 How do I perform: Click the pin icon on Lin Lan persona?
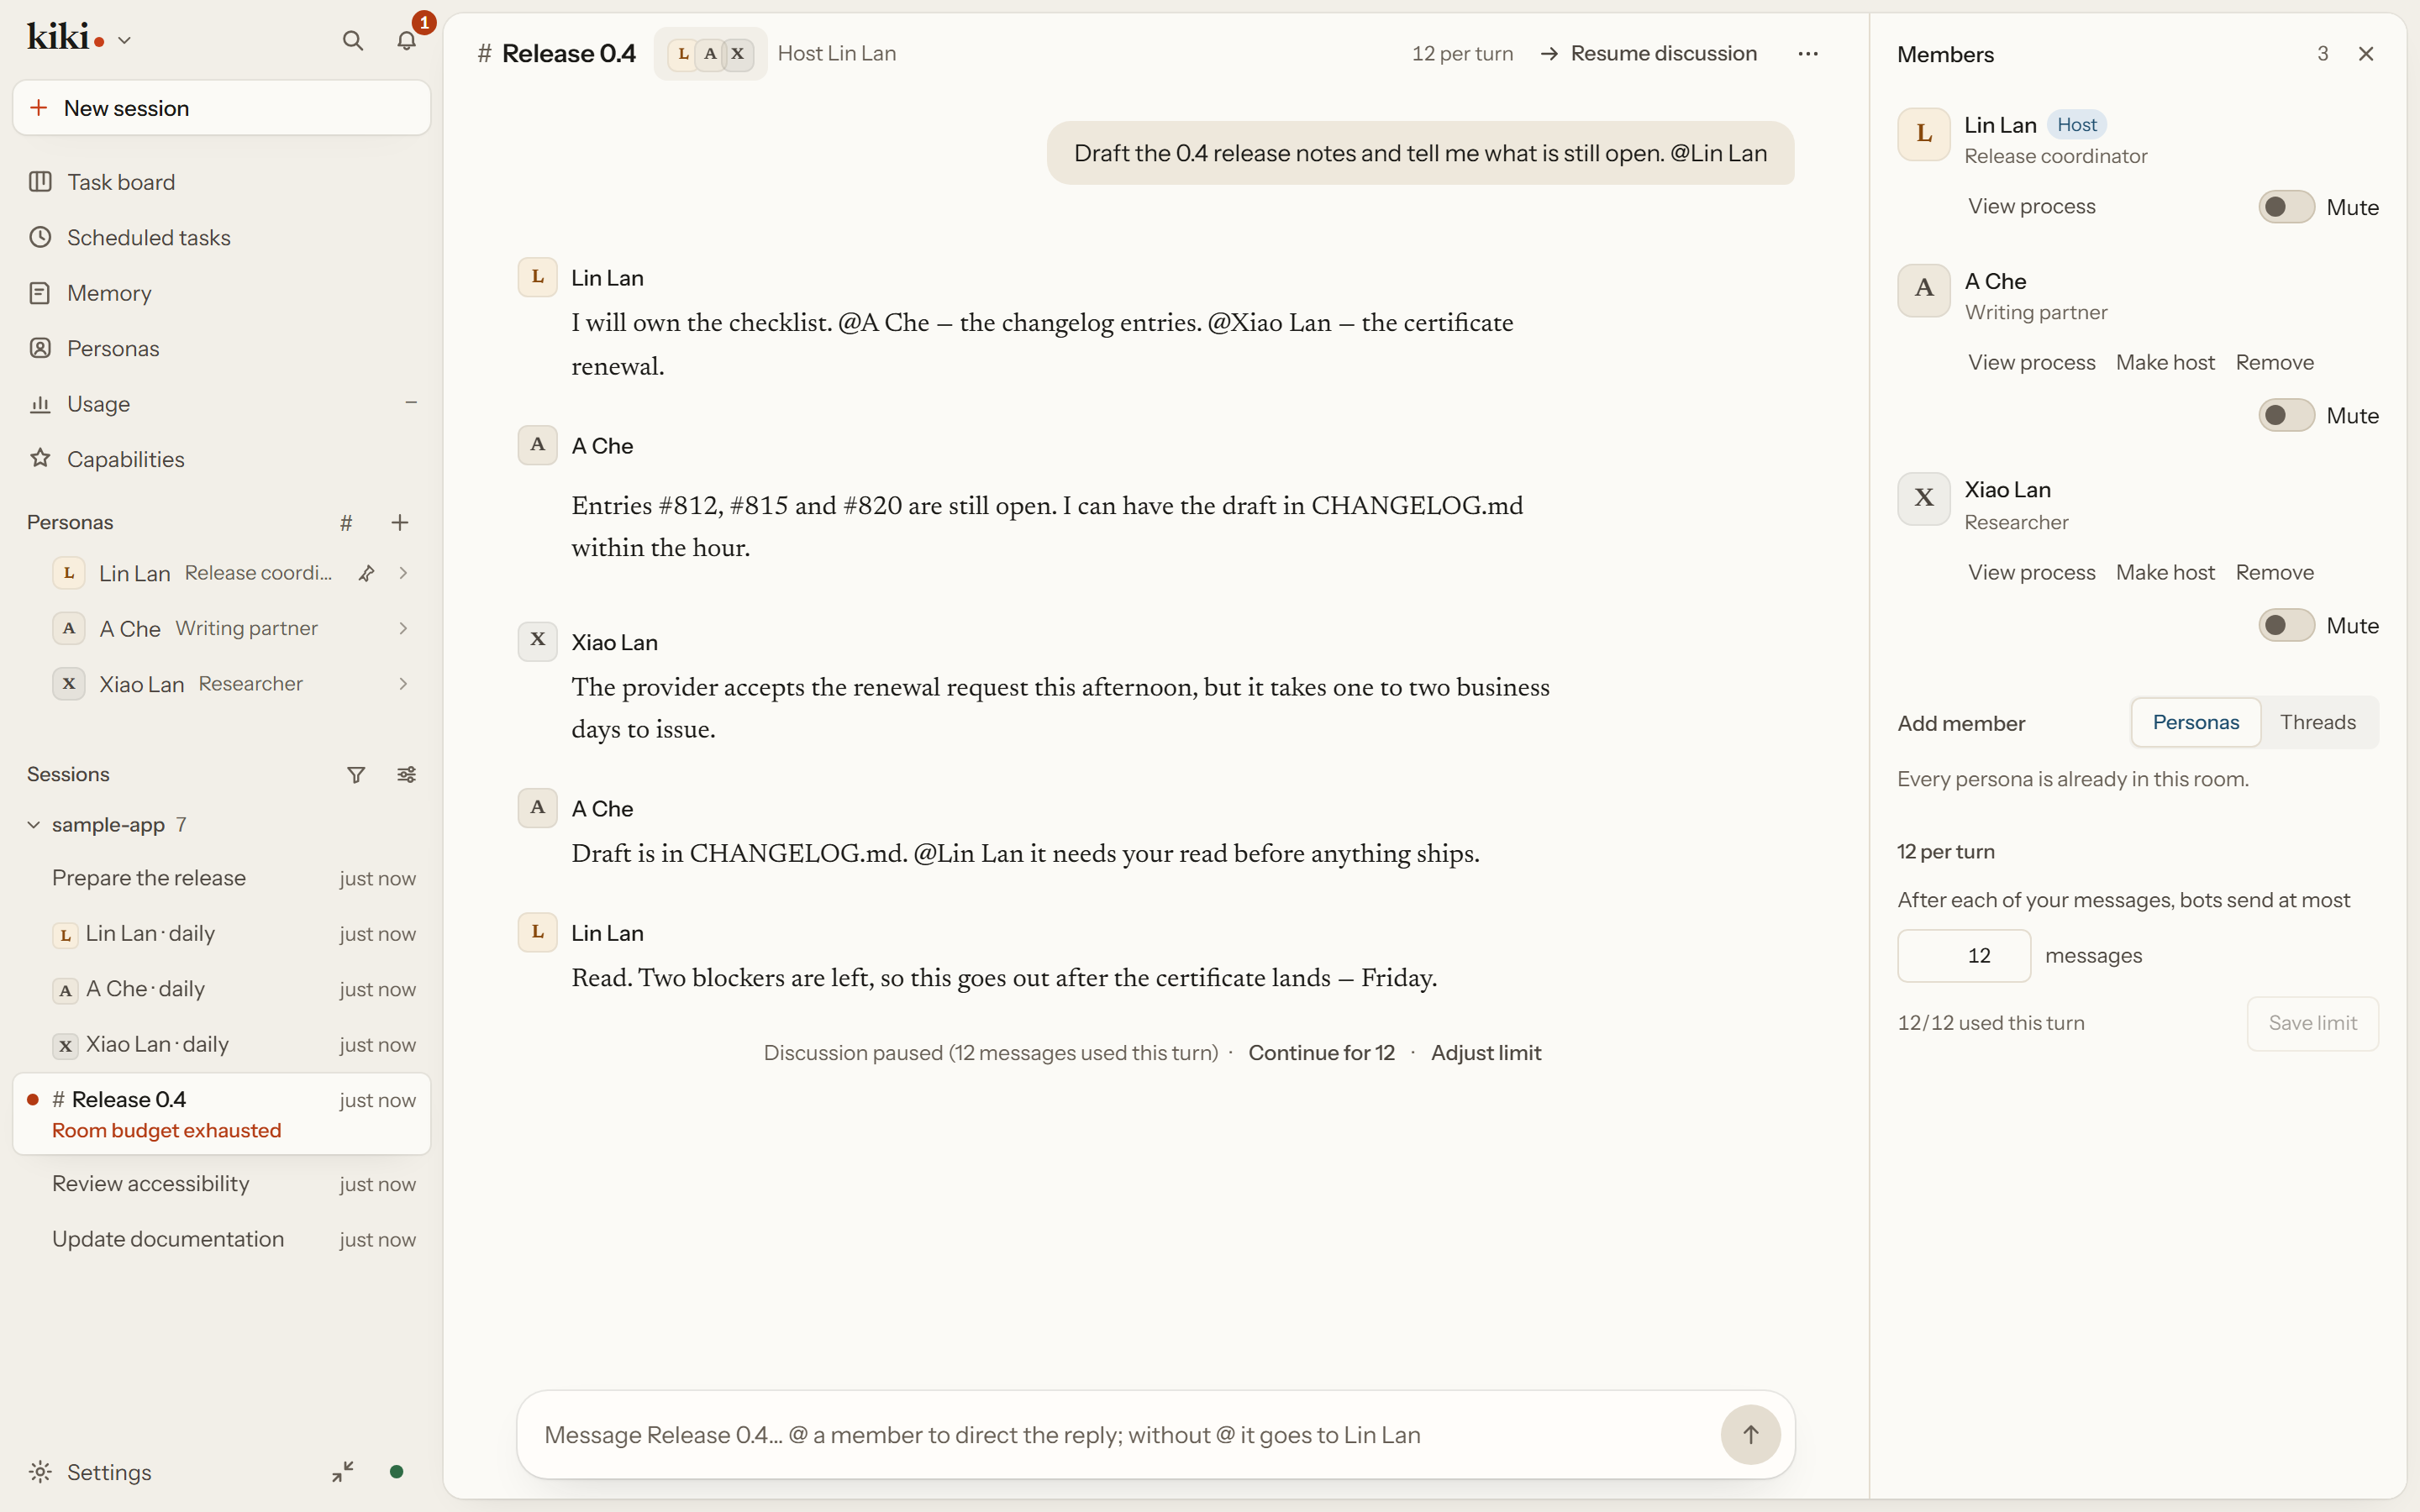[366, 573]
